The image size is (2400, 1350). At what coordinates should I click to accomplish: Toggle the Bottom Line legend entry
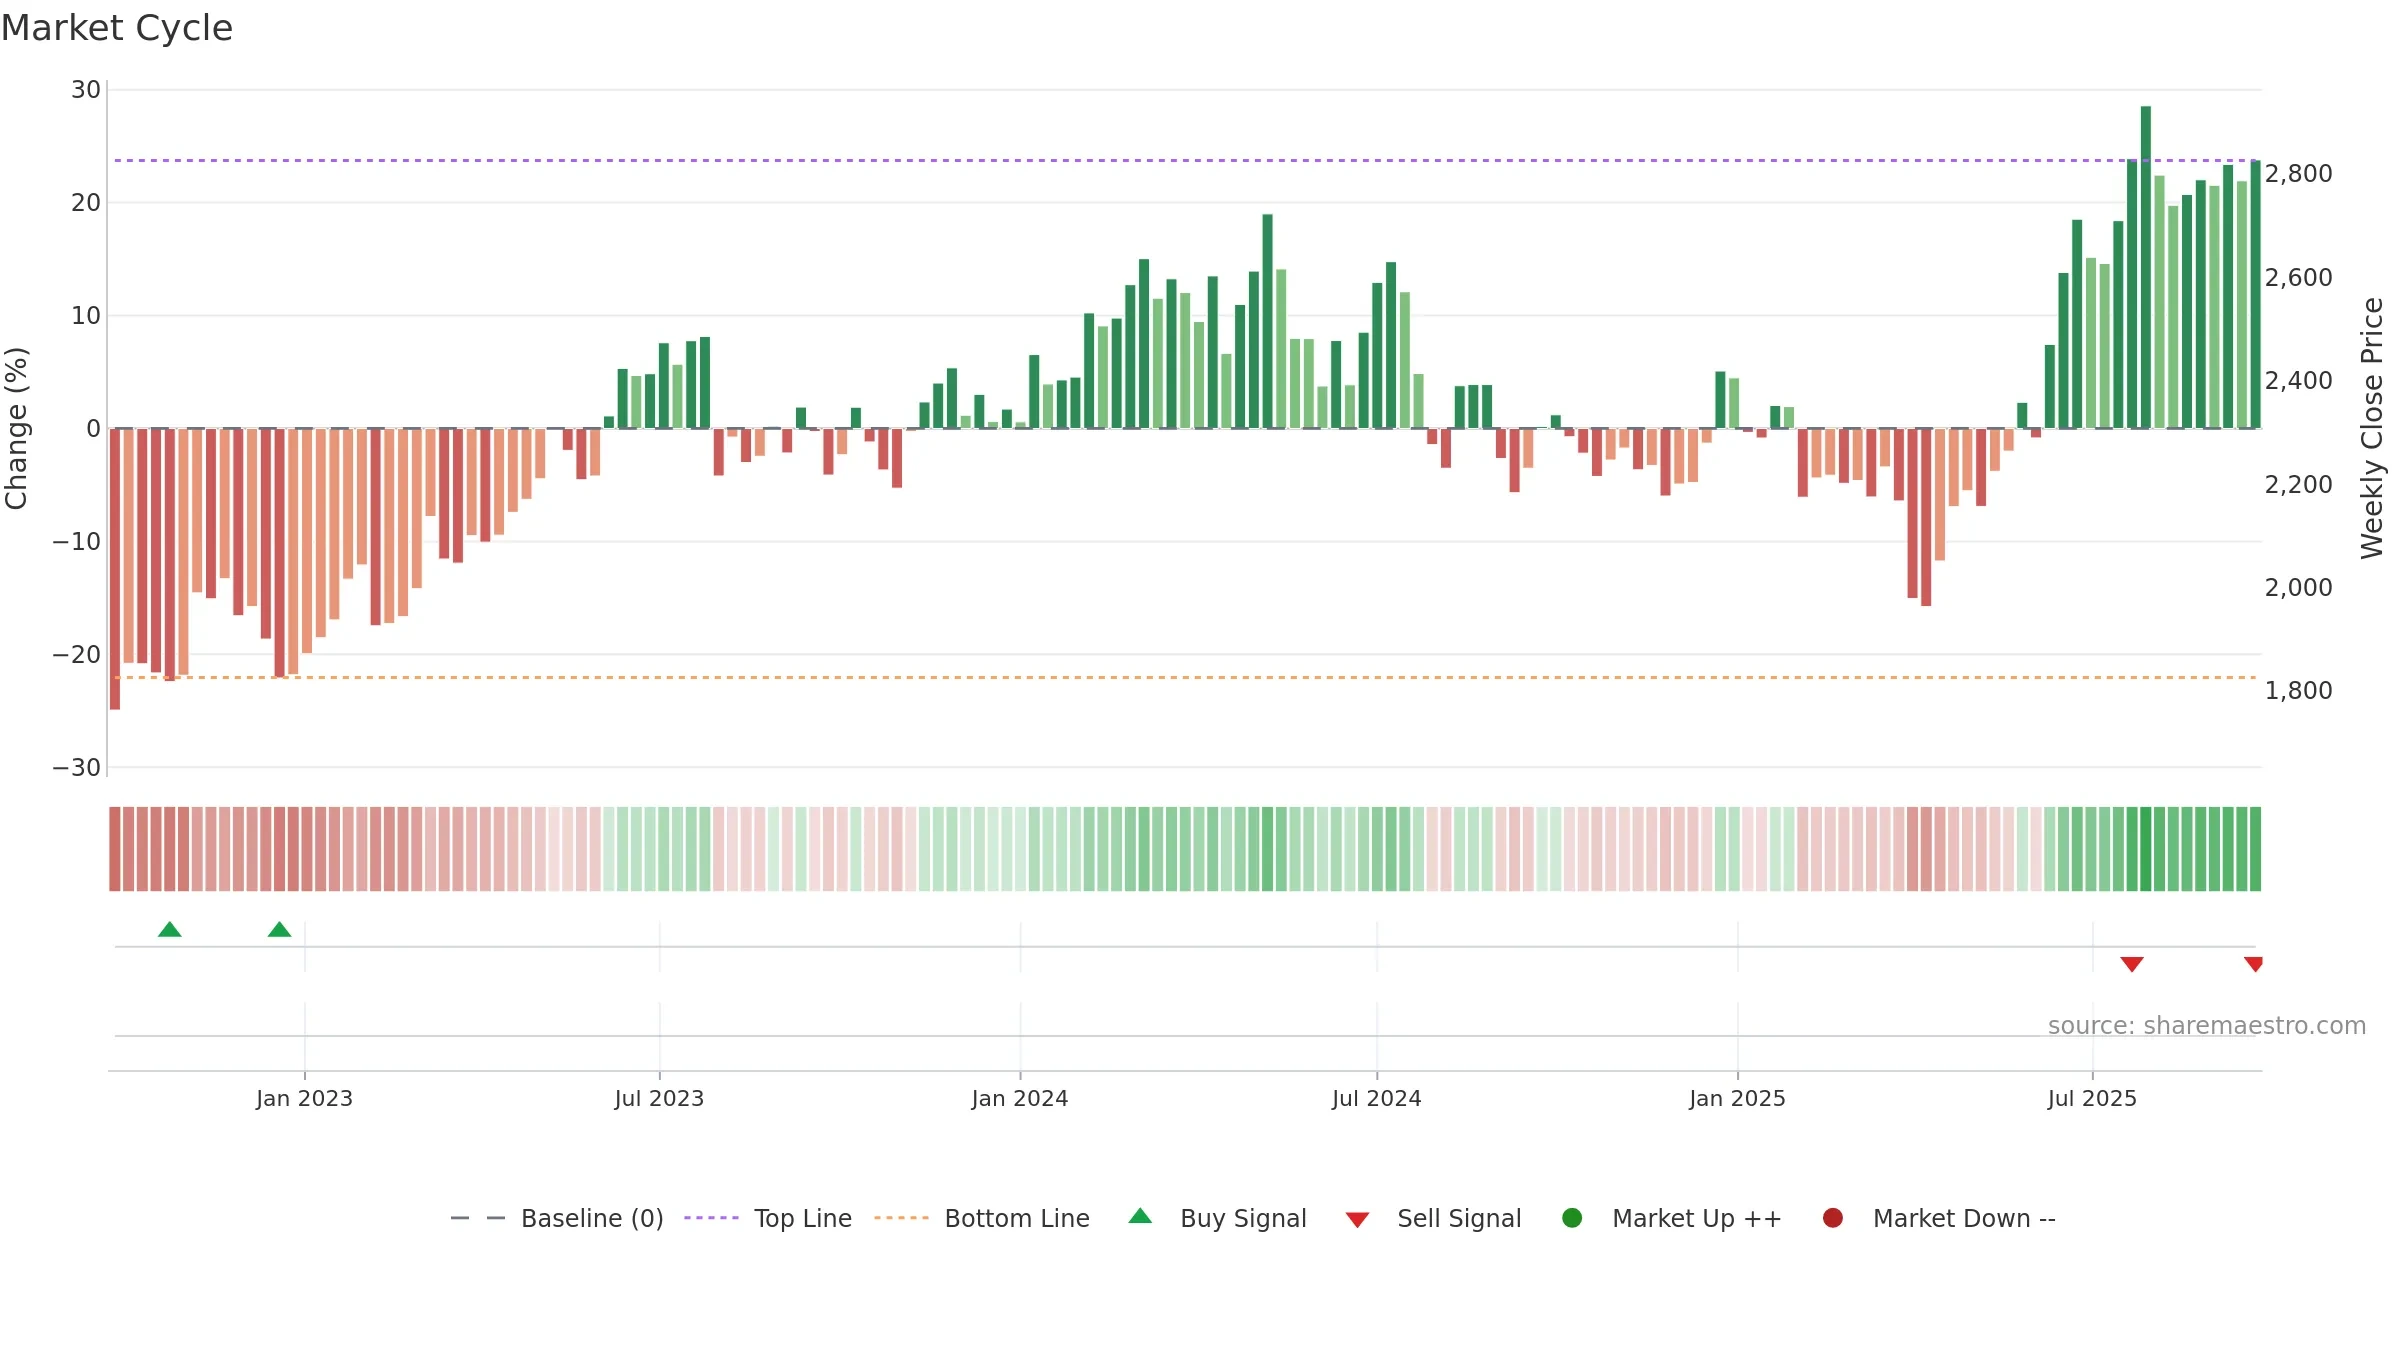pyautogui.click(x=982, y=1218)
